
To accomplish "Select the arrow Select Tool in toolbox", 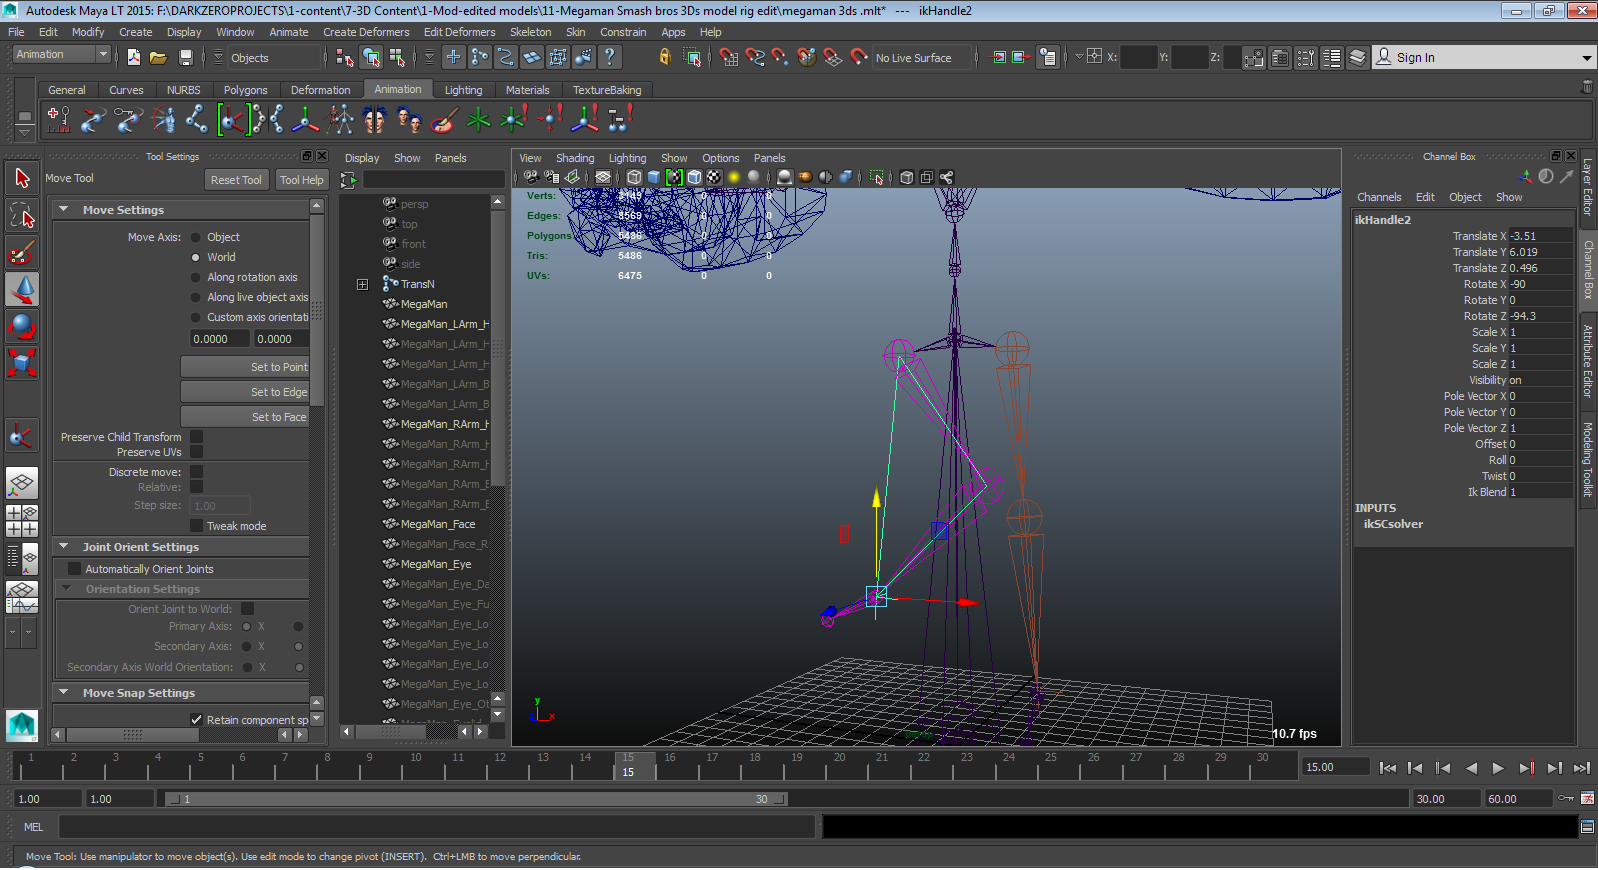I will [x=22, y=179].
